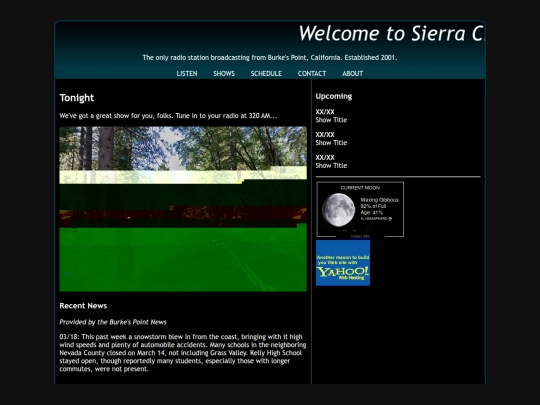Image resolution: width=540 pixels, height=405 pixels.
Task: Open the SCHEDULE menu item
Action: (266, 73)
